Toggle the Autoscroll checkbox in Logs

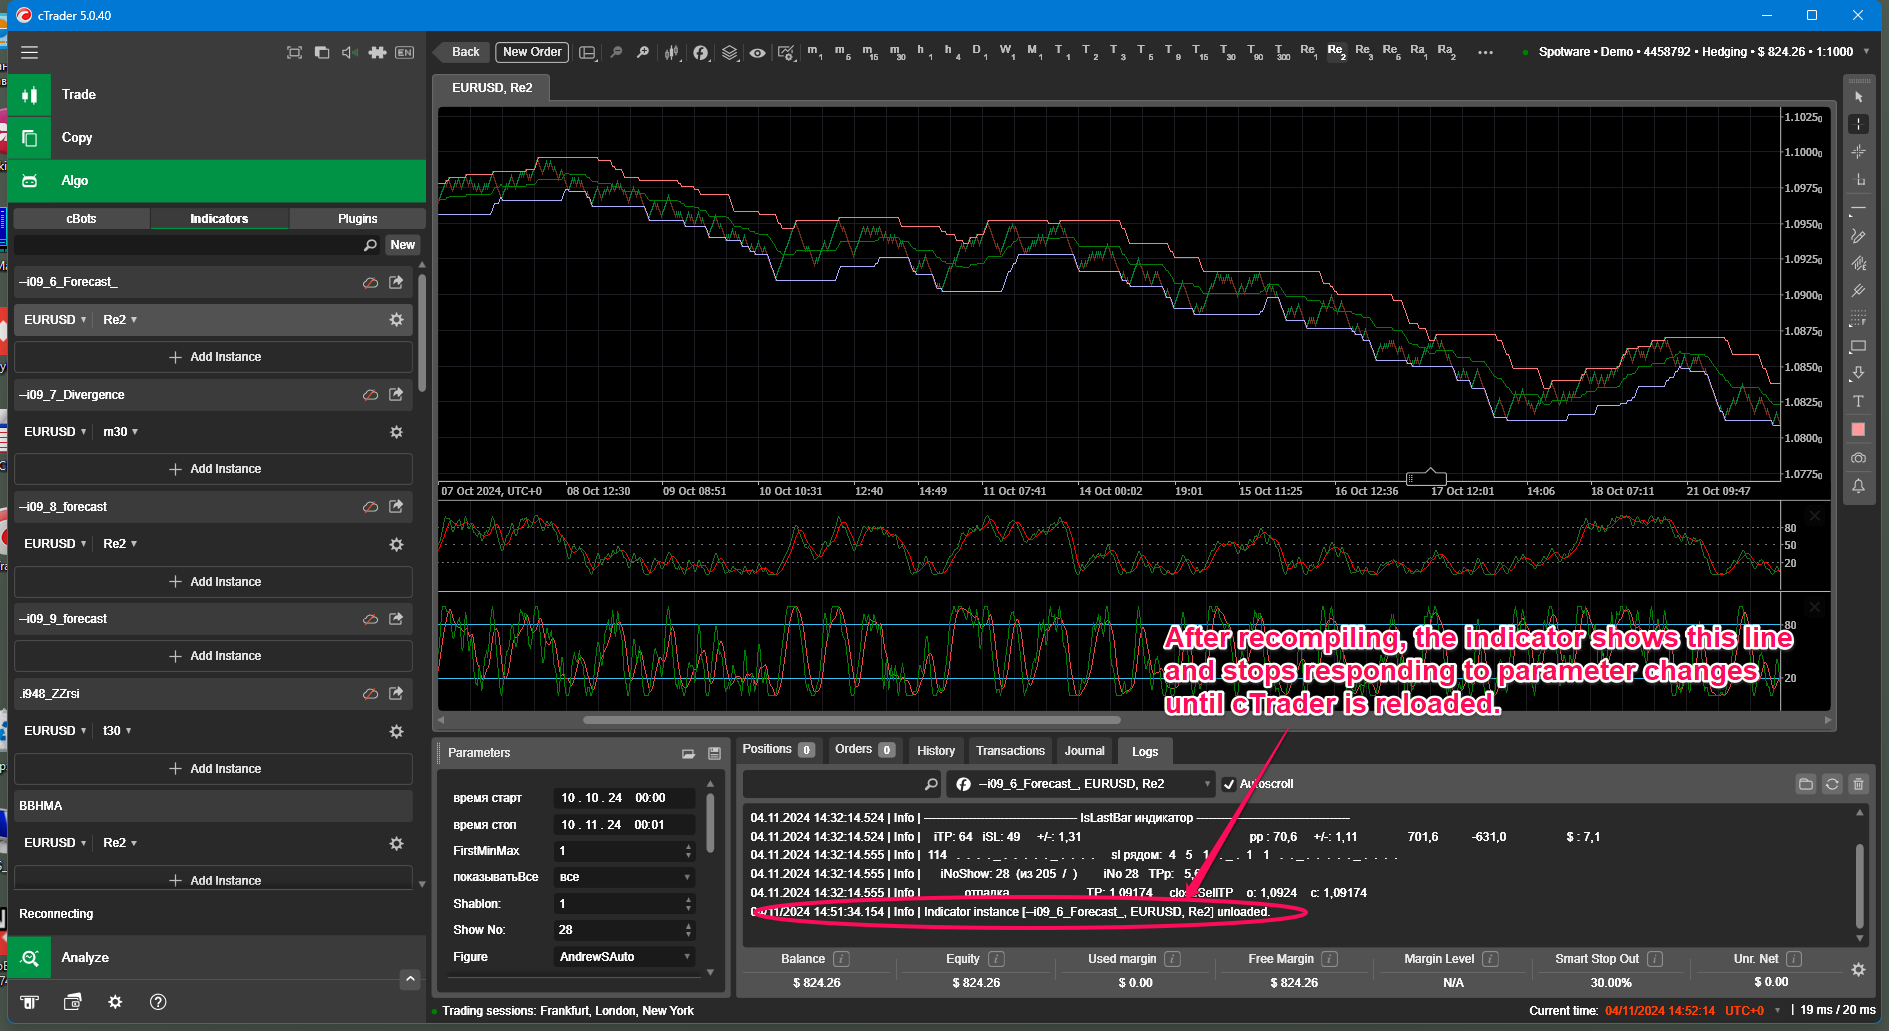1229,784
